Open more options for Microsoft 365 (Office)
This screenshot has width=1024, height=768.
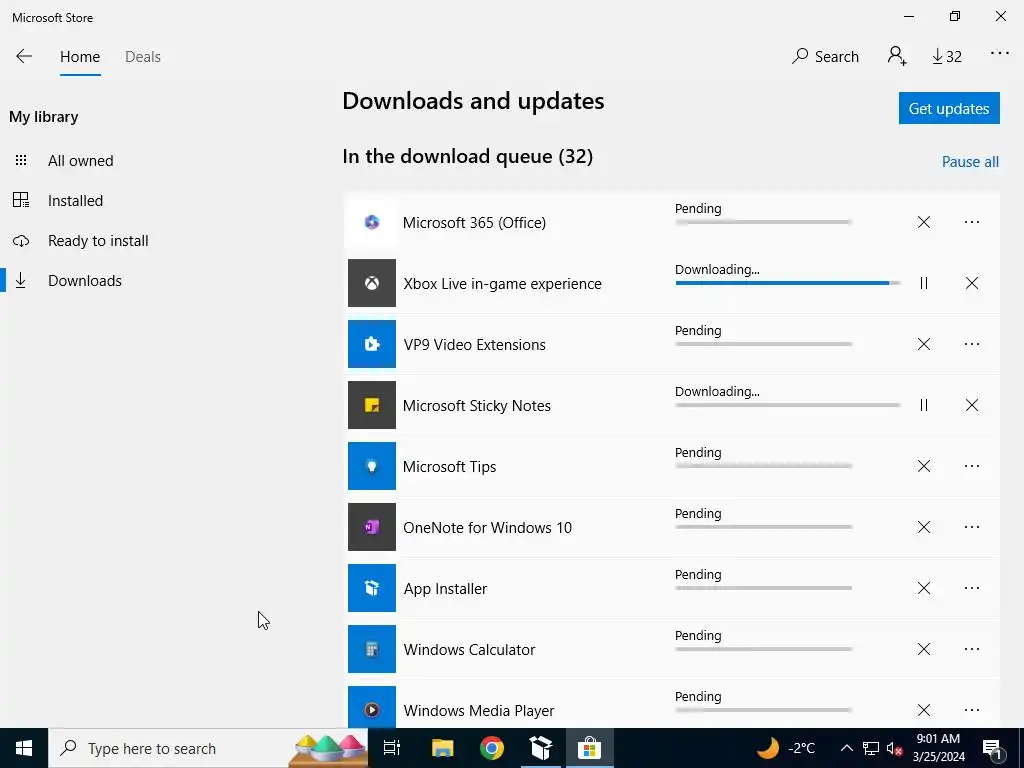click(972, 222)
